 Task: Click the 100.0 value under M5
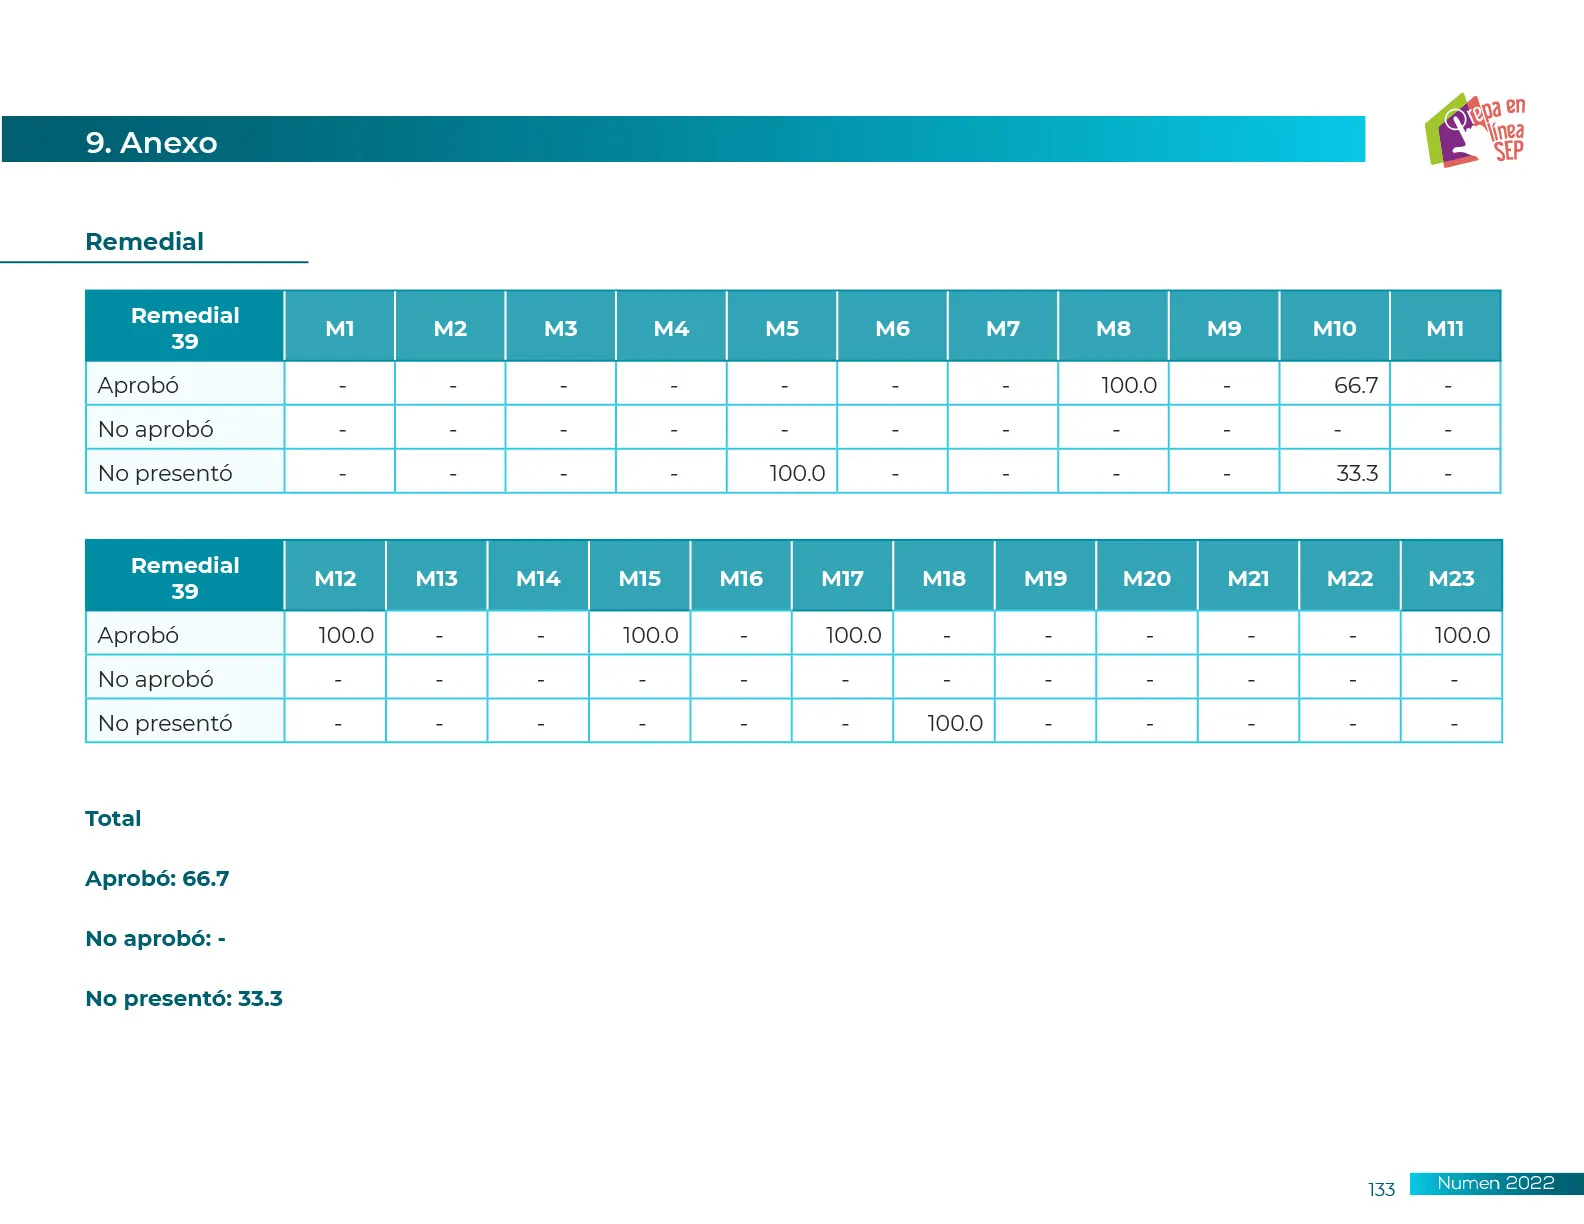point(796,473)
